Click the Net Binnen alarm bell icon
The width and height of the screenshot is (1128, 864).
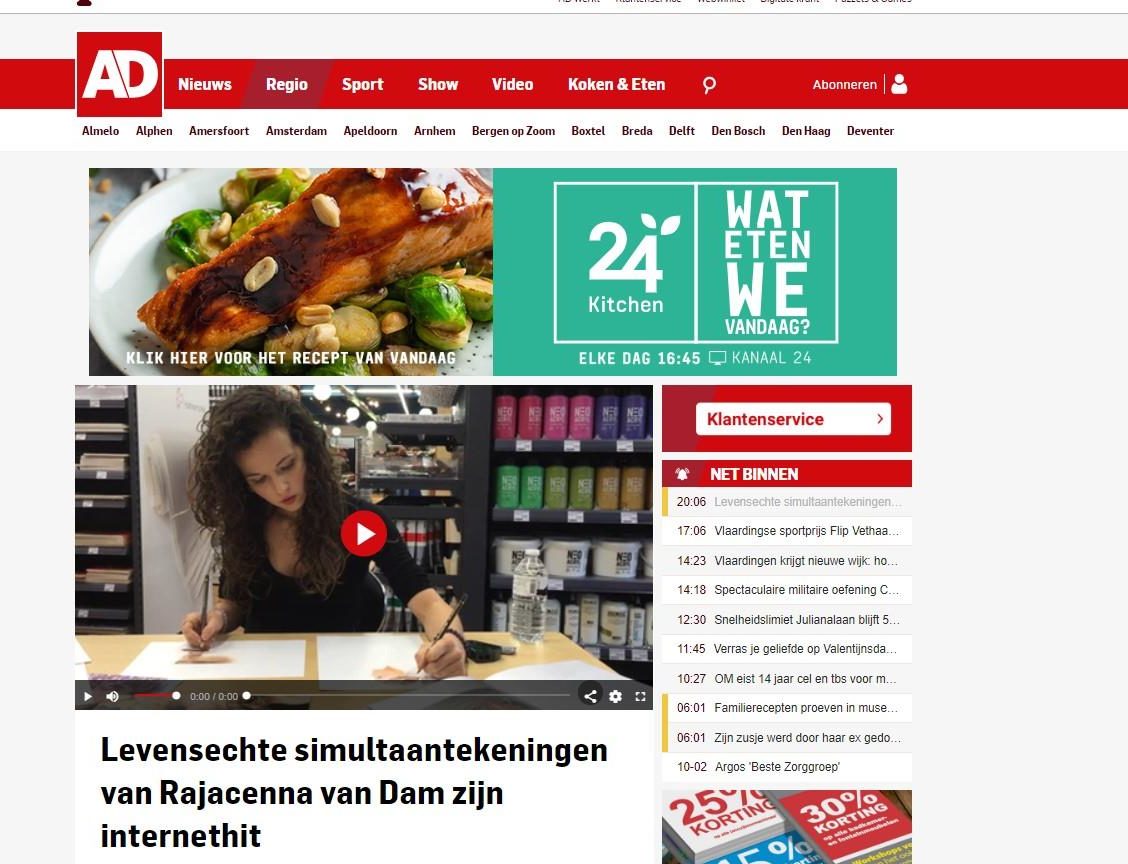[x=682, y=473]
